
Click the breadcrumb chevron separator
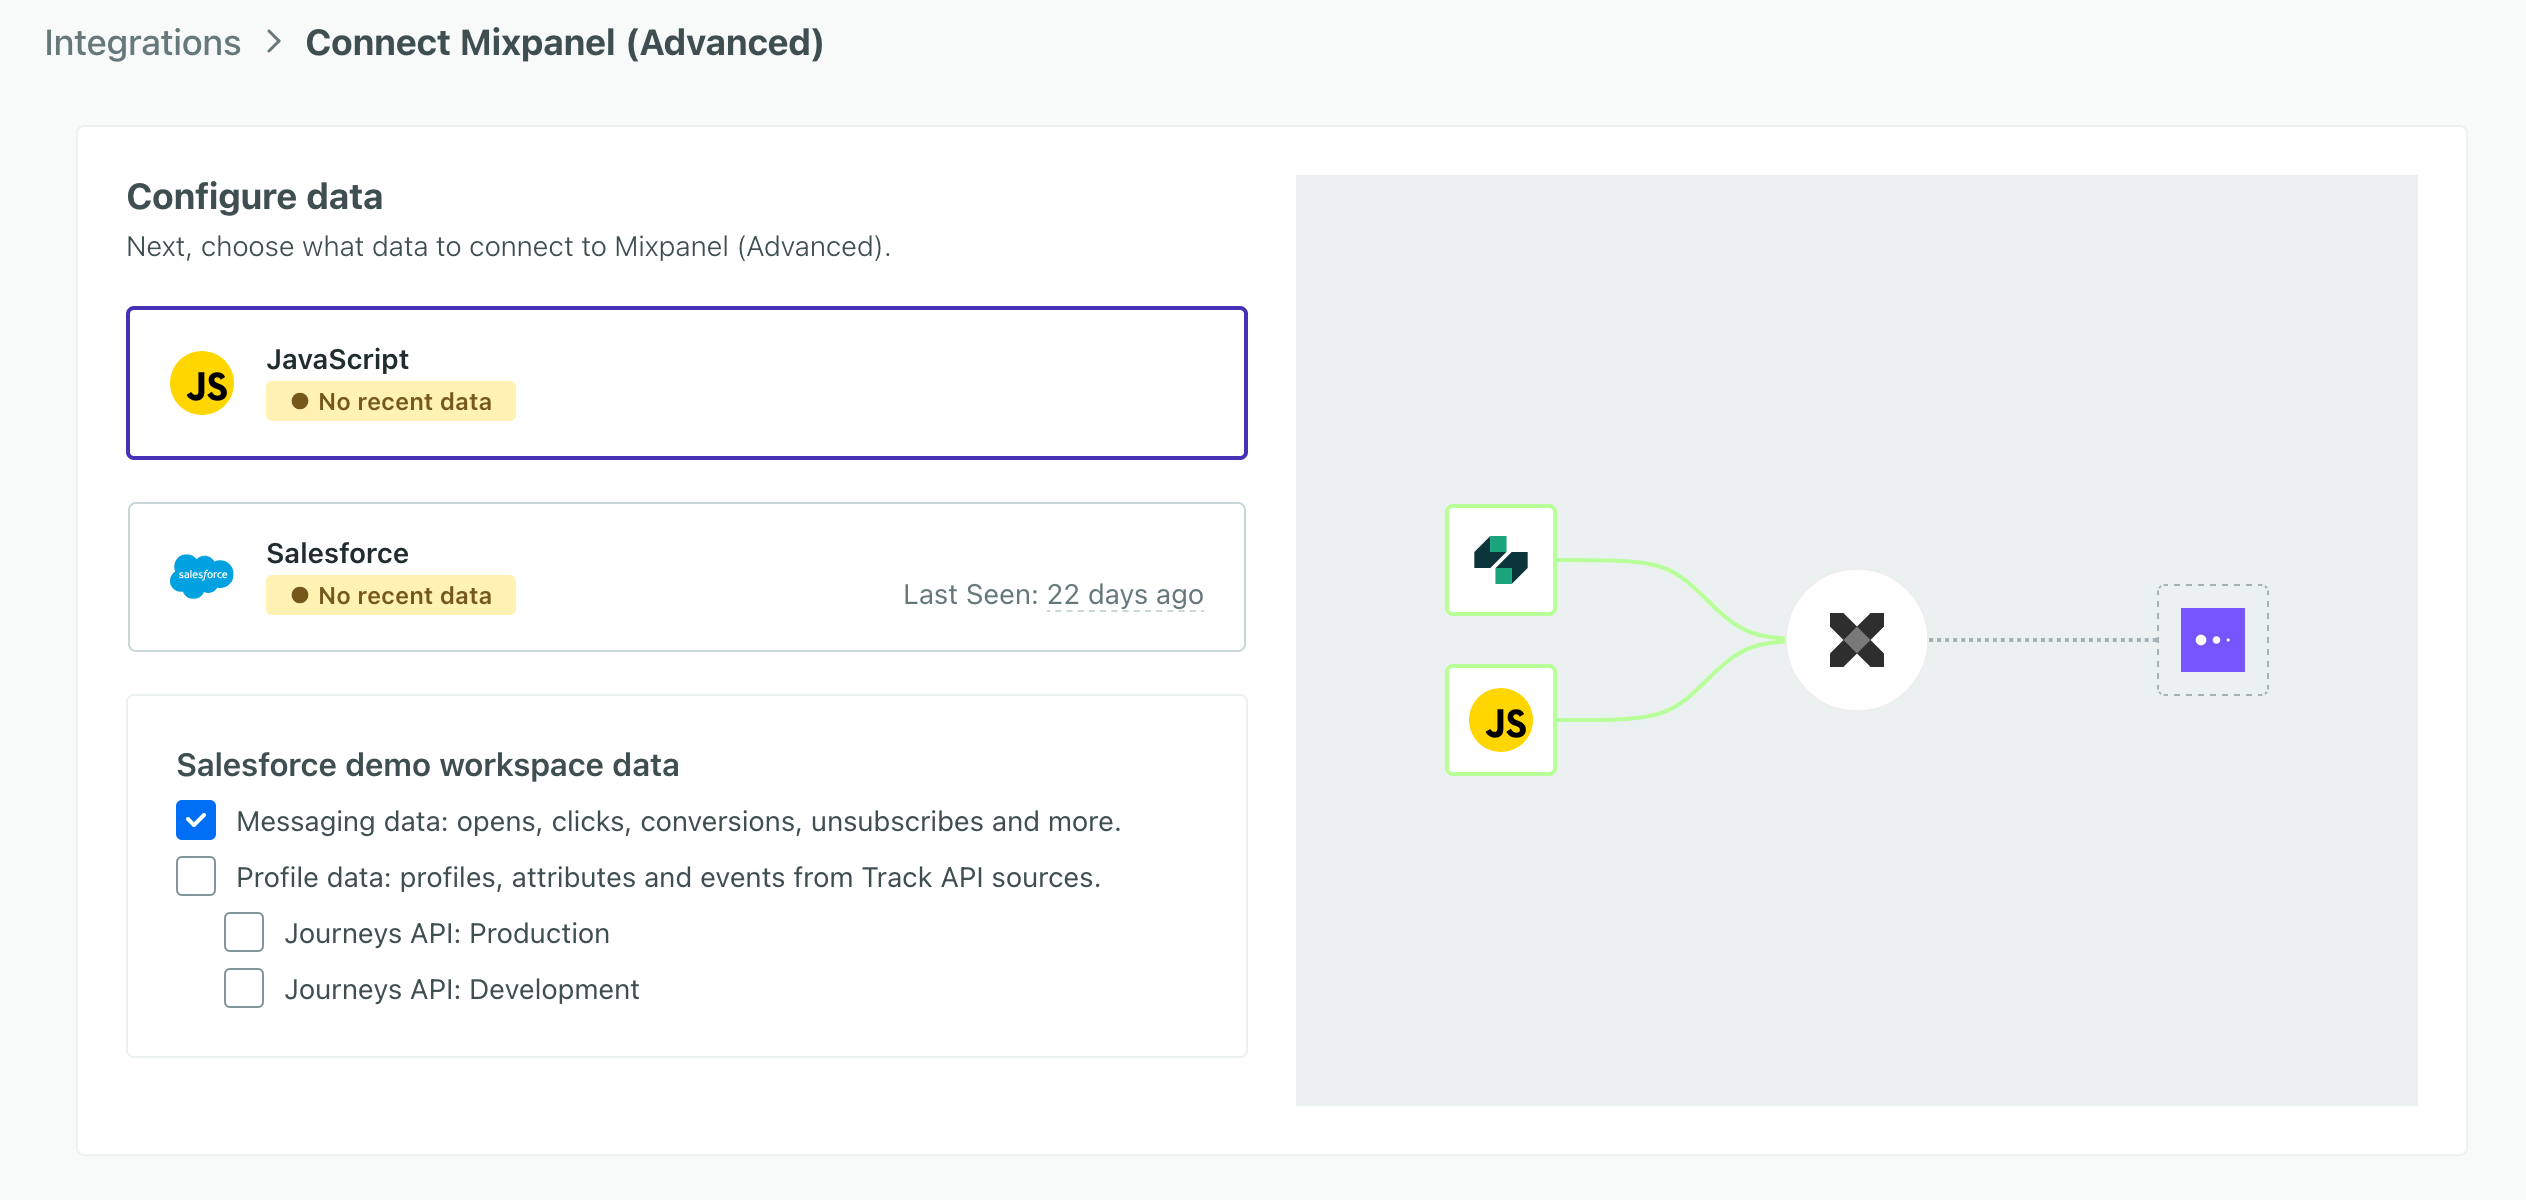(x=273, y=43)
